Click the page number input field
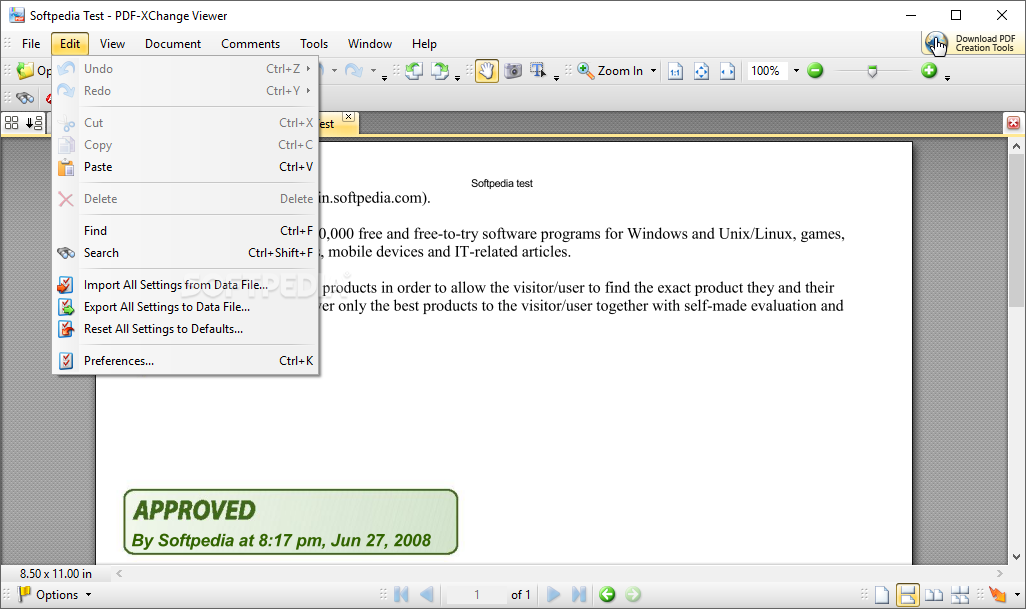 (x=476, y=595)
